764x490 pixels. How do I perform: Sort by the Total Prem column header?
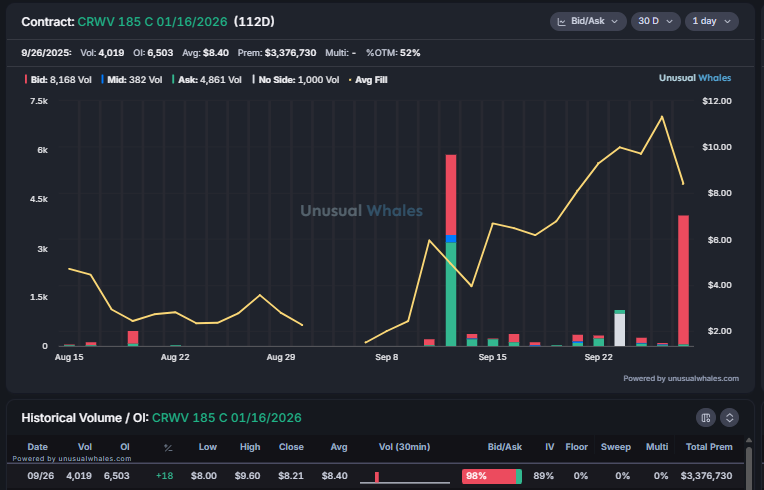(x=707, y=447)
